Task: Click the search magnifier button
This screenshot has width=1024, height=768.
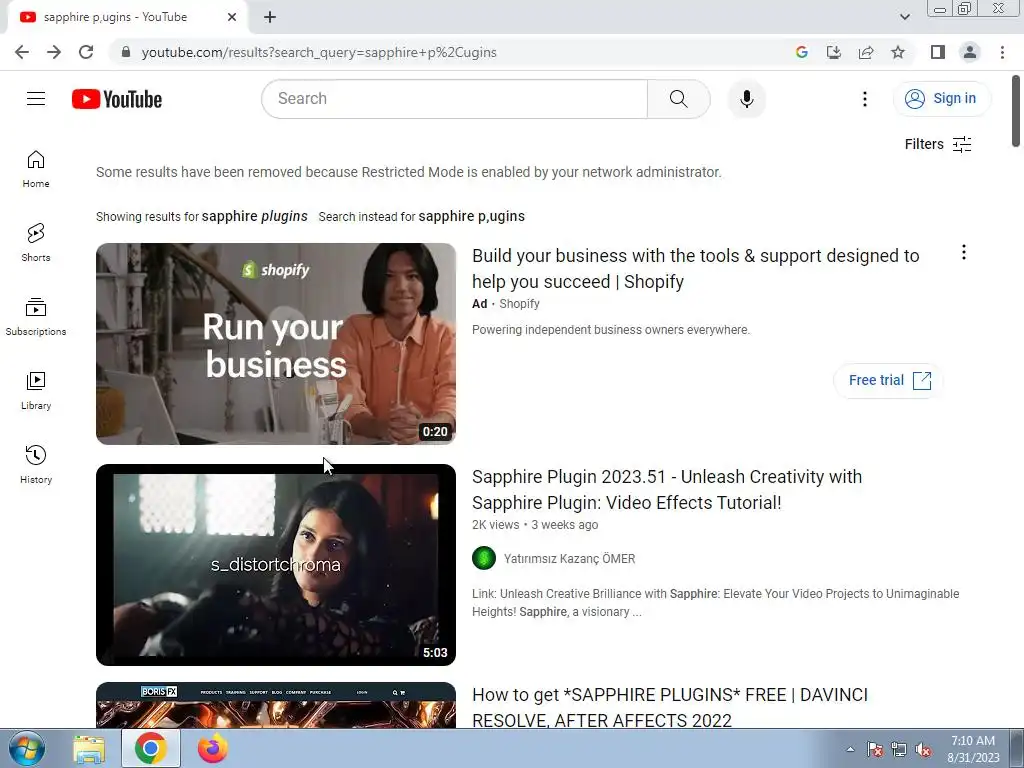Action: [x=679, y=99]
